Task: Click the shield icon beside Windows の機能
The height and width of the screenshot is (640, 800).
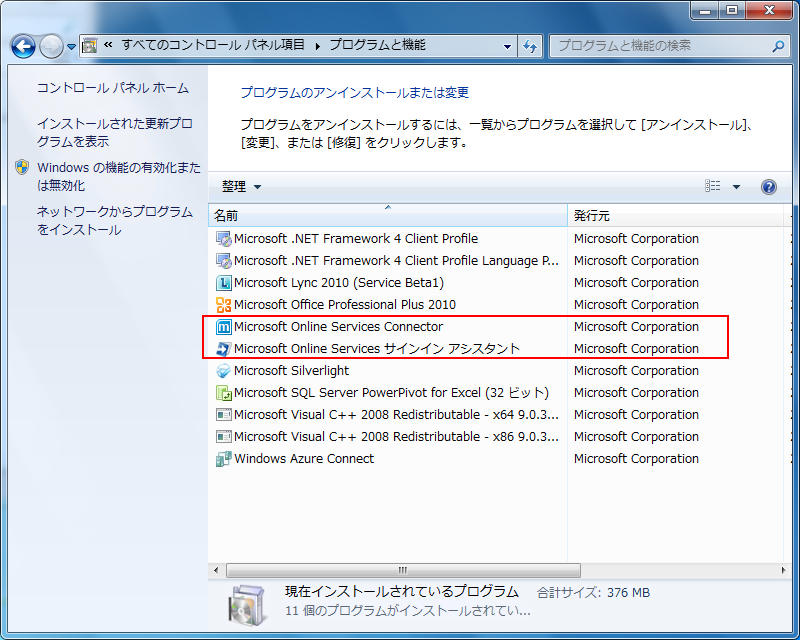Action: [x=22, y=167]
